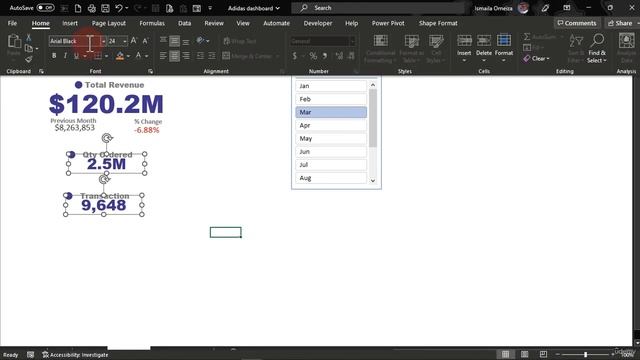Click slicer scroll down arrow
This screenshot has width=640, height=360.
coord(373,181)
